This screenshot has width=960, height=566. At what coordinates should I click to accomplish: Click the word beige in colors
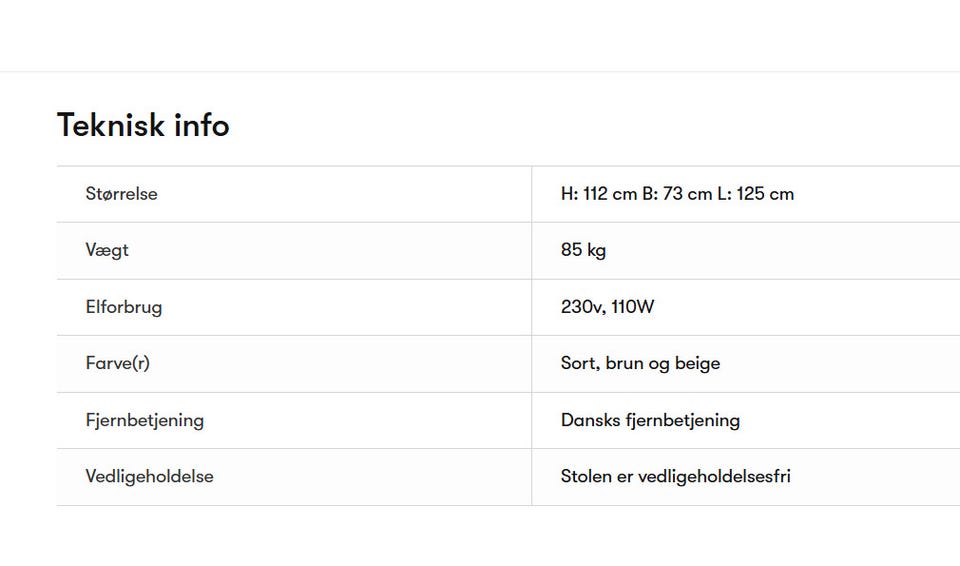pos(697,363)
